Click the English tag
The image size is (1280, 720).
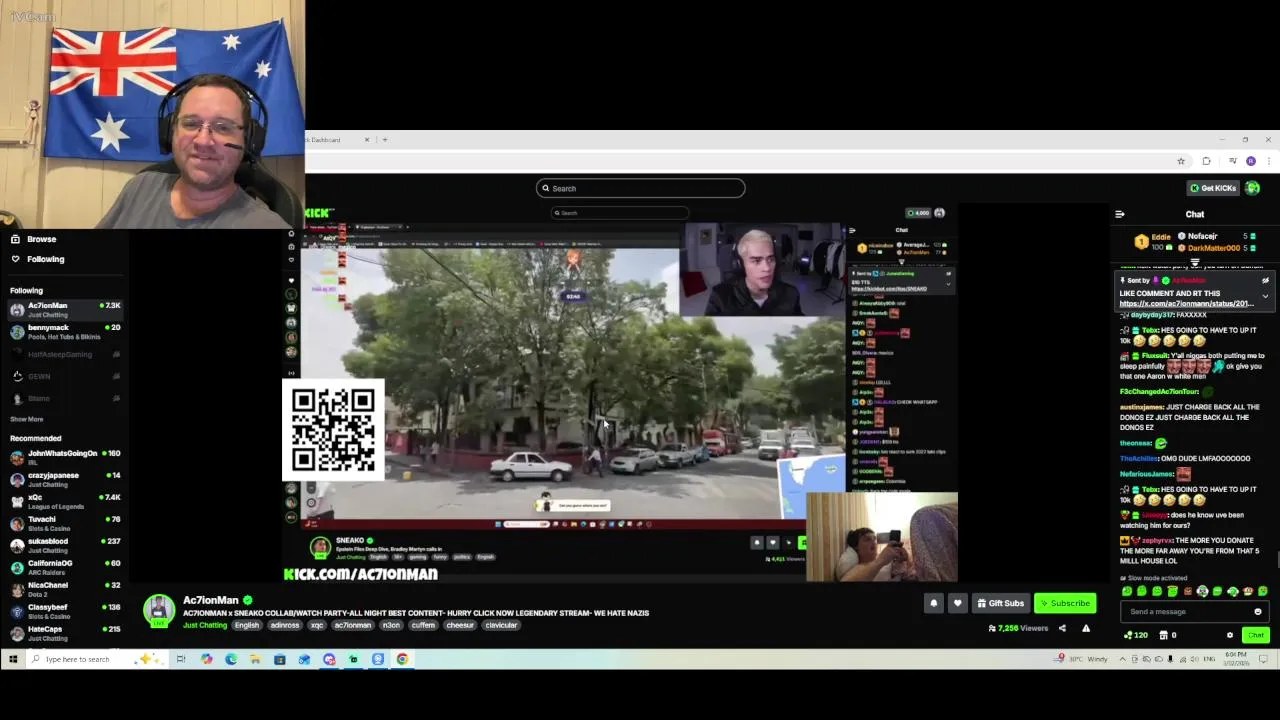(x=247, y=625)
